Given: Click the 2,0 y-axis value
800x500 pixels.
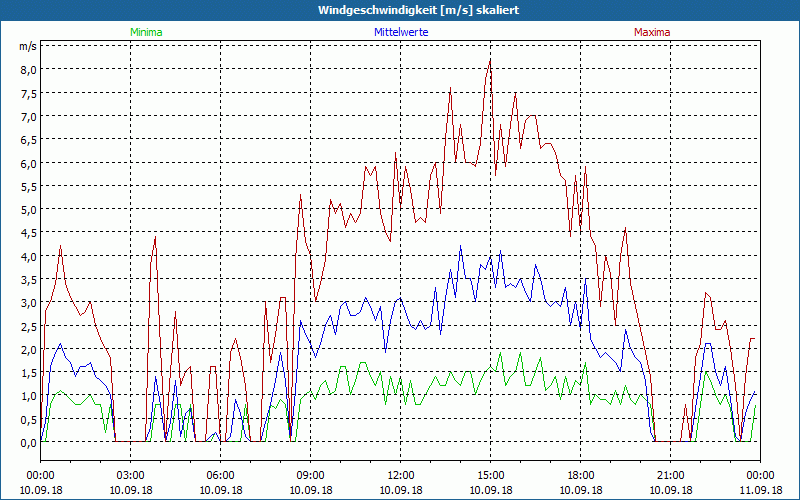Looking at the screenshot, I should [28, 350].
